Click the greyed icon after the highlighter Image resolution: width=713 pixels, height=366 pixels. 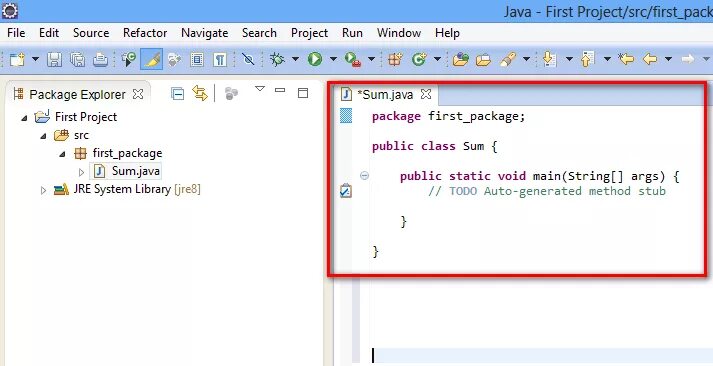(x=175, y=60)
